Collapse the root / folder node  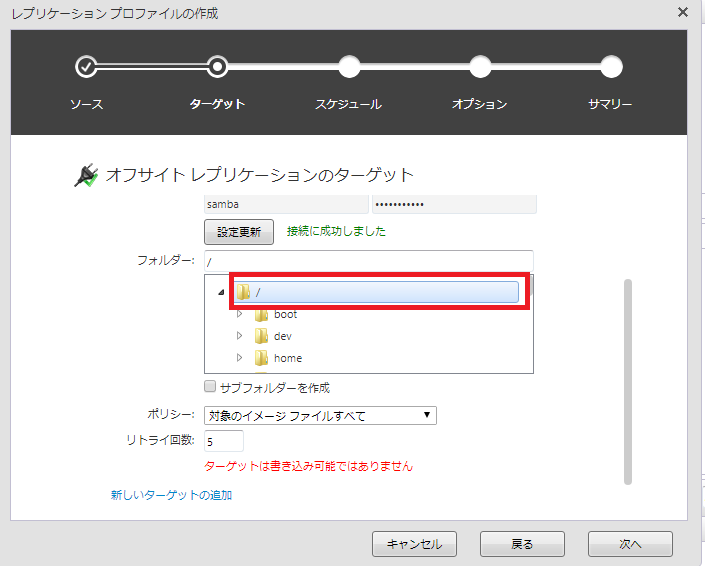click(221, 293)
